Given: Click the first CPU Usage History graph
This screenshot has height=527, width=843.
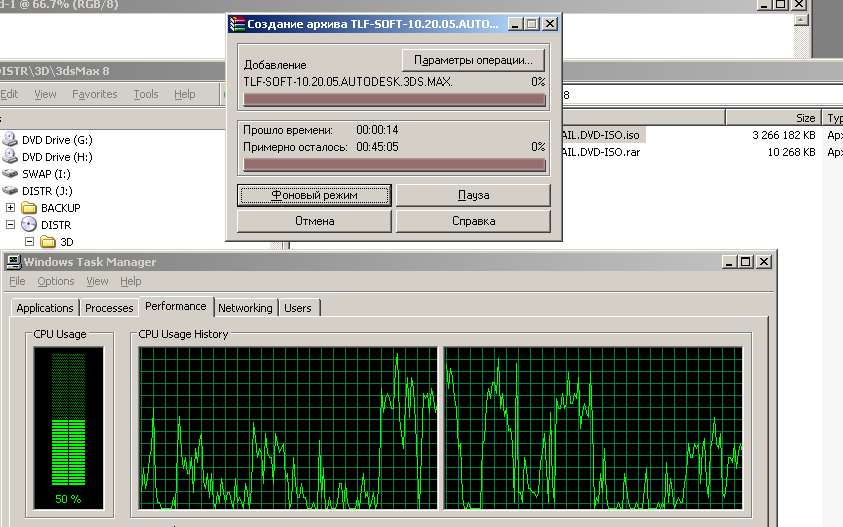Looking at the screenshot, I should click(288, 428).
